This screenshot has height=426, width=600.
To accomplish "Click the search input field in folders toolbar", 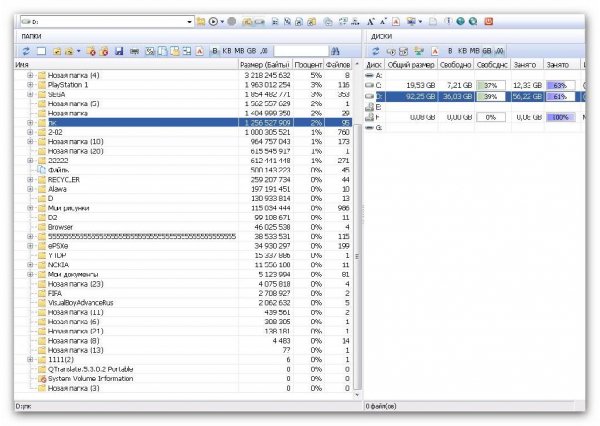I will (x=301, y=51).
